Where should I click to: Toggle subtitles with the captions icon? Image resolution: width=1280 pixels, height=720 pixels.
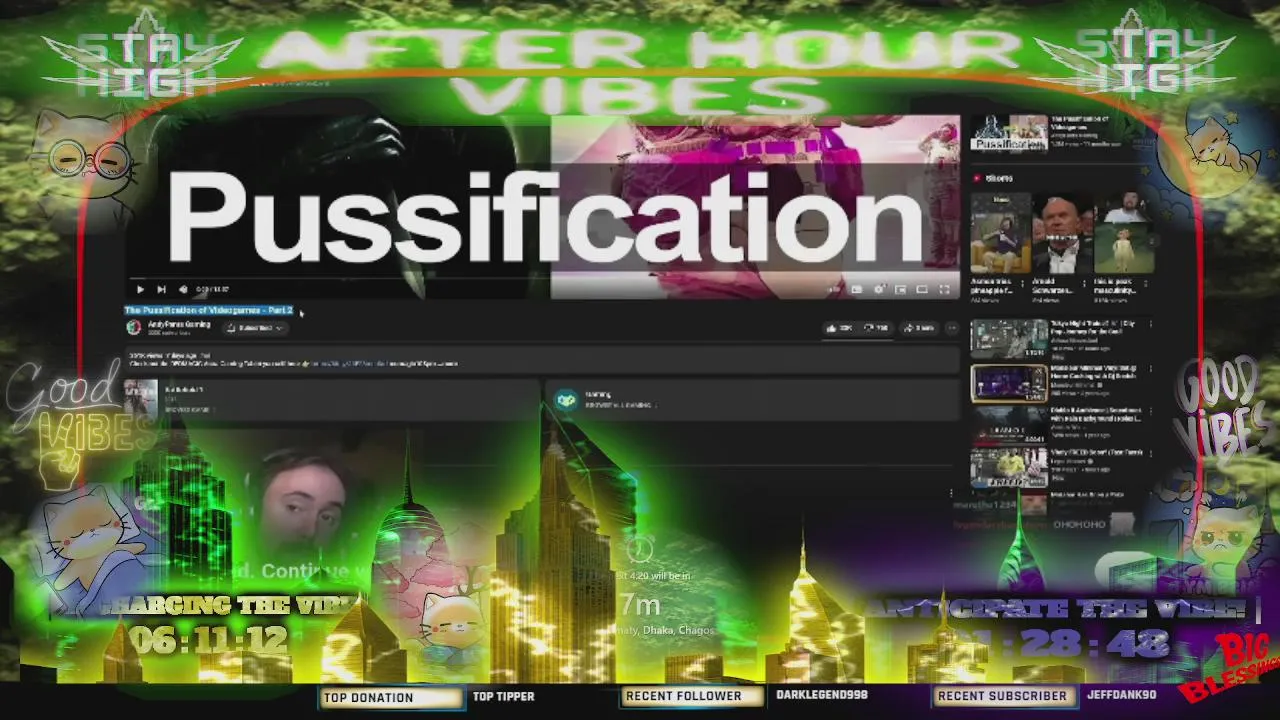tap(857, 290)
